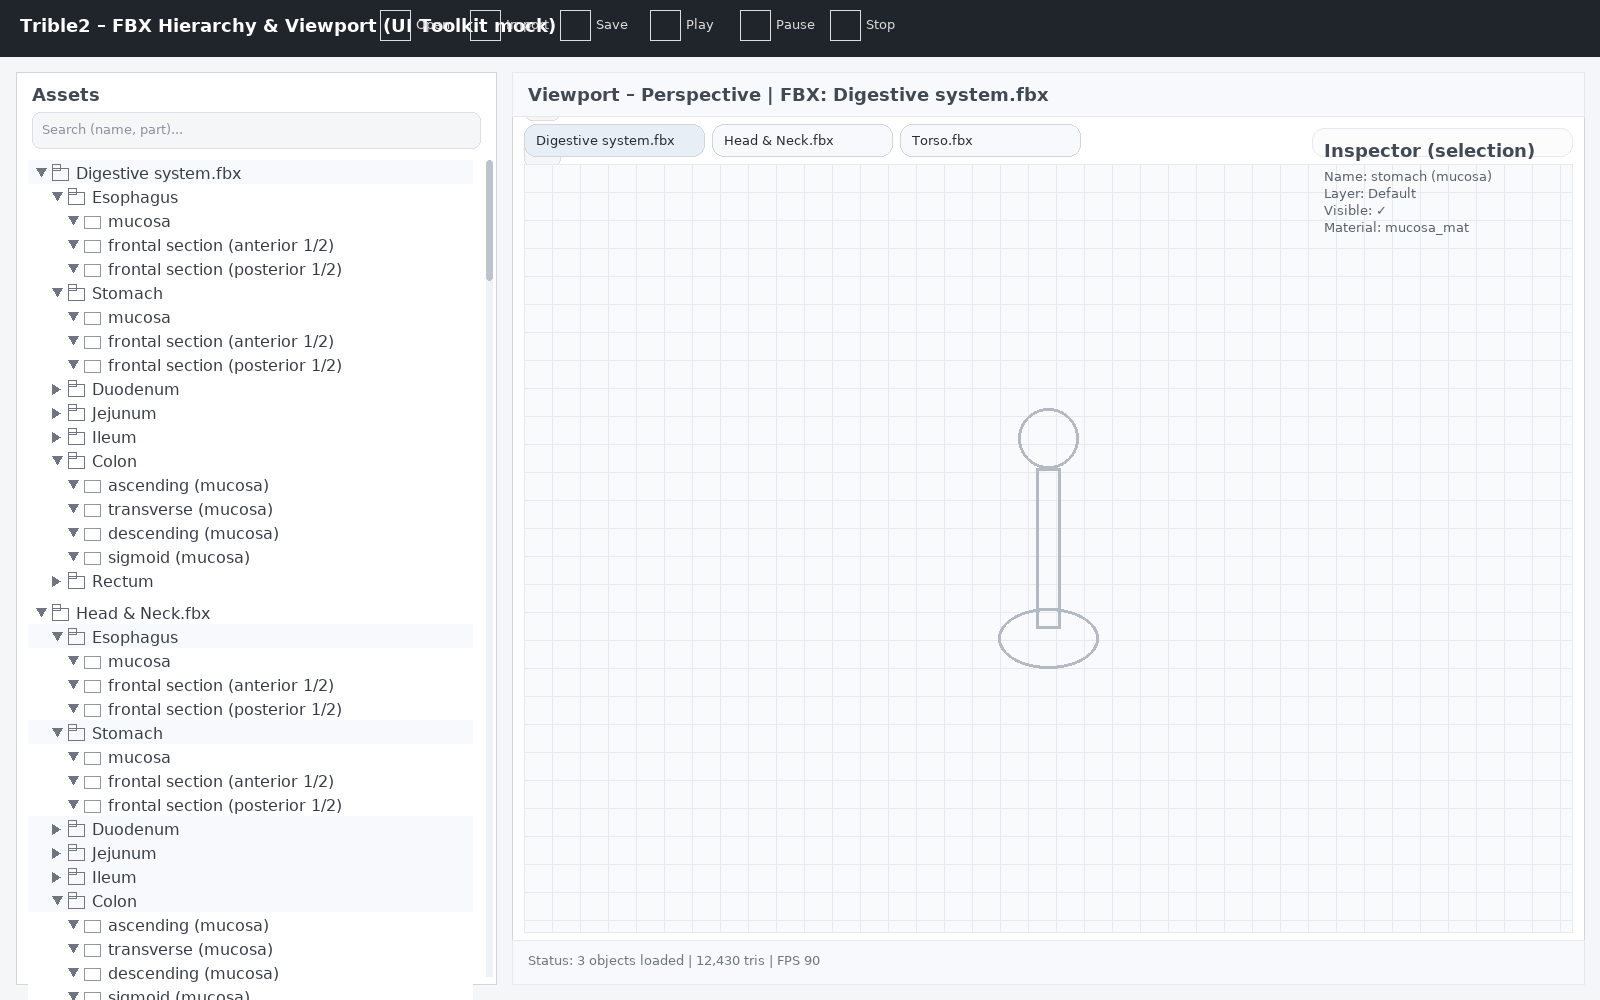The image size is (1600, 1000).
Task: Collapse the Colon node with disclosure triangle
Action: [57, 461]
